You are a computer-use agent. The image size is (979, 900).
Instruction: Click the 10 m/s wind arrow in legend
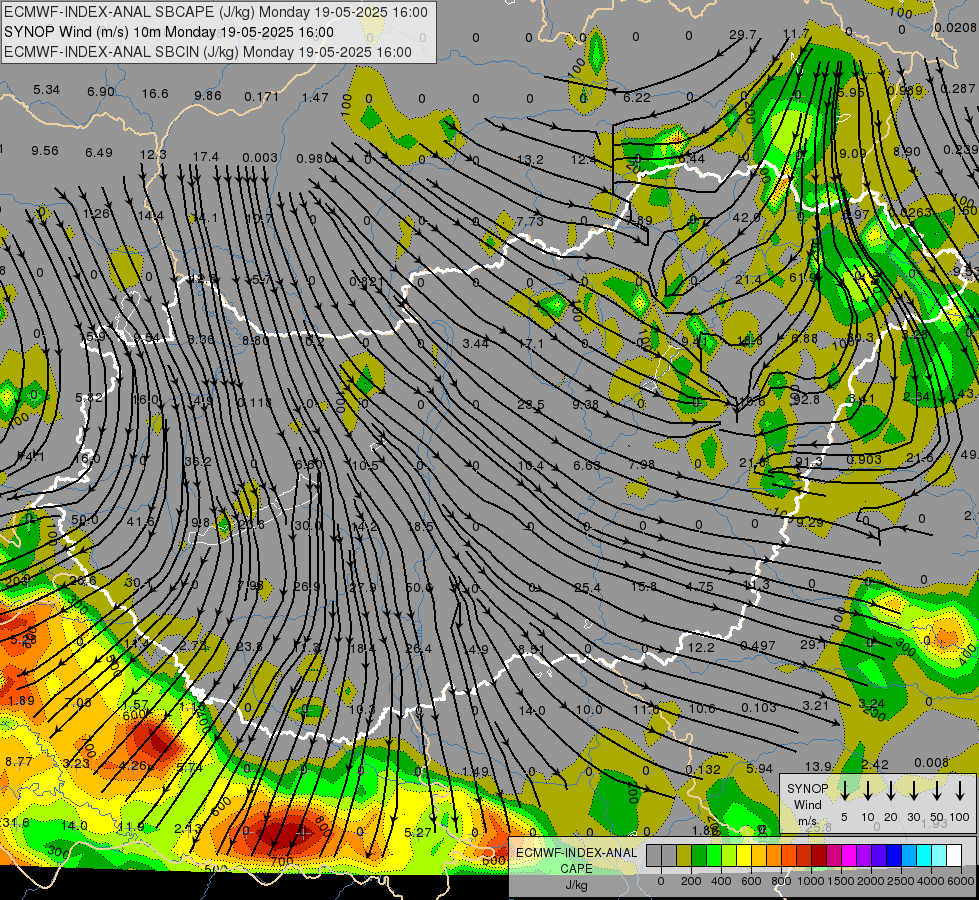(x=867, y=790)
